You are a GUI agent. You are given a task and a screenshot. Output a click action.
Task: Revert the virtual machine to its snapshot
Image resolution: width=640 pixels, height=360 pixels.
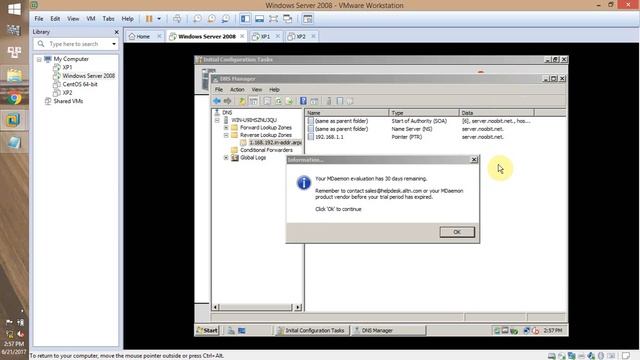(x=211, y=19)
